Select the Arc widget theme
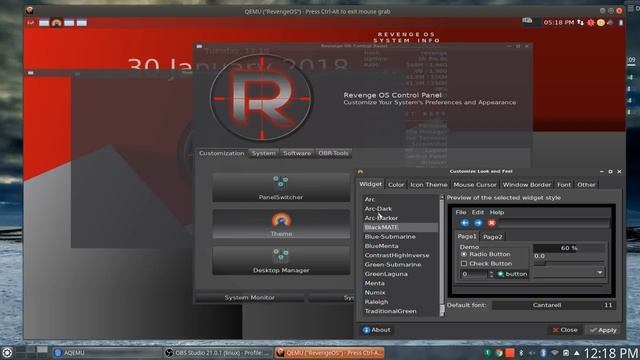 point(400,199)
